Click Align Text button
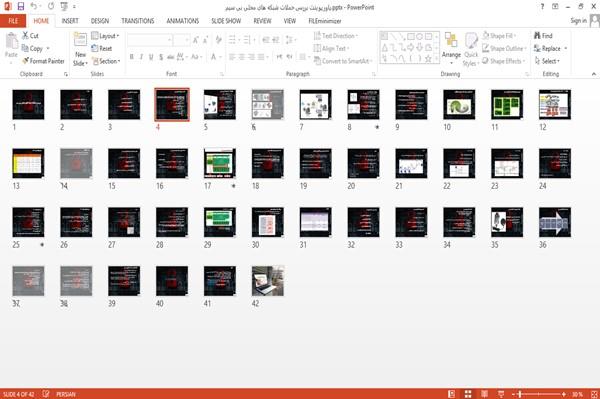 [x=331, y=48]
